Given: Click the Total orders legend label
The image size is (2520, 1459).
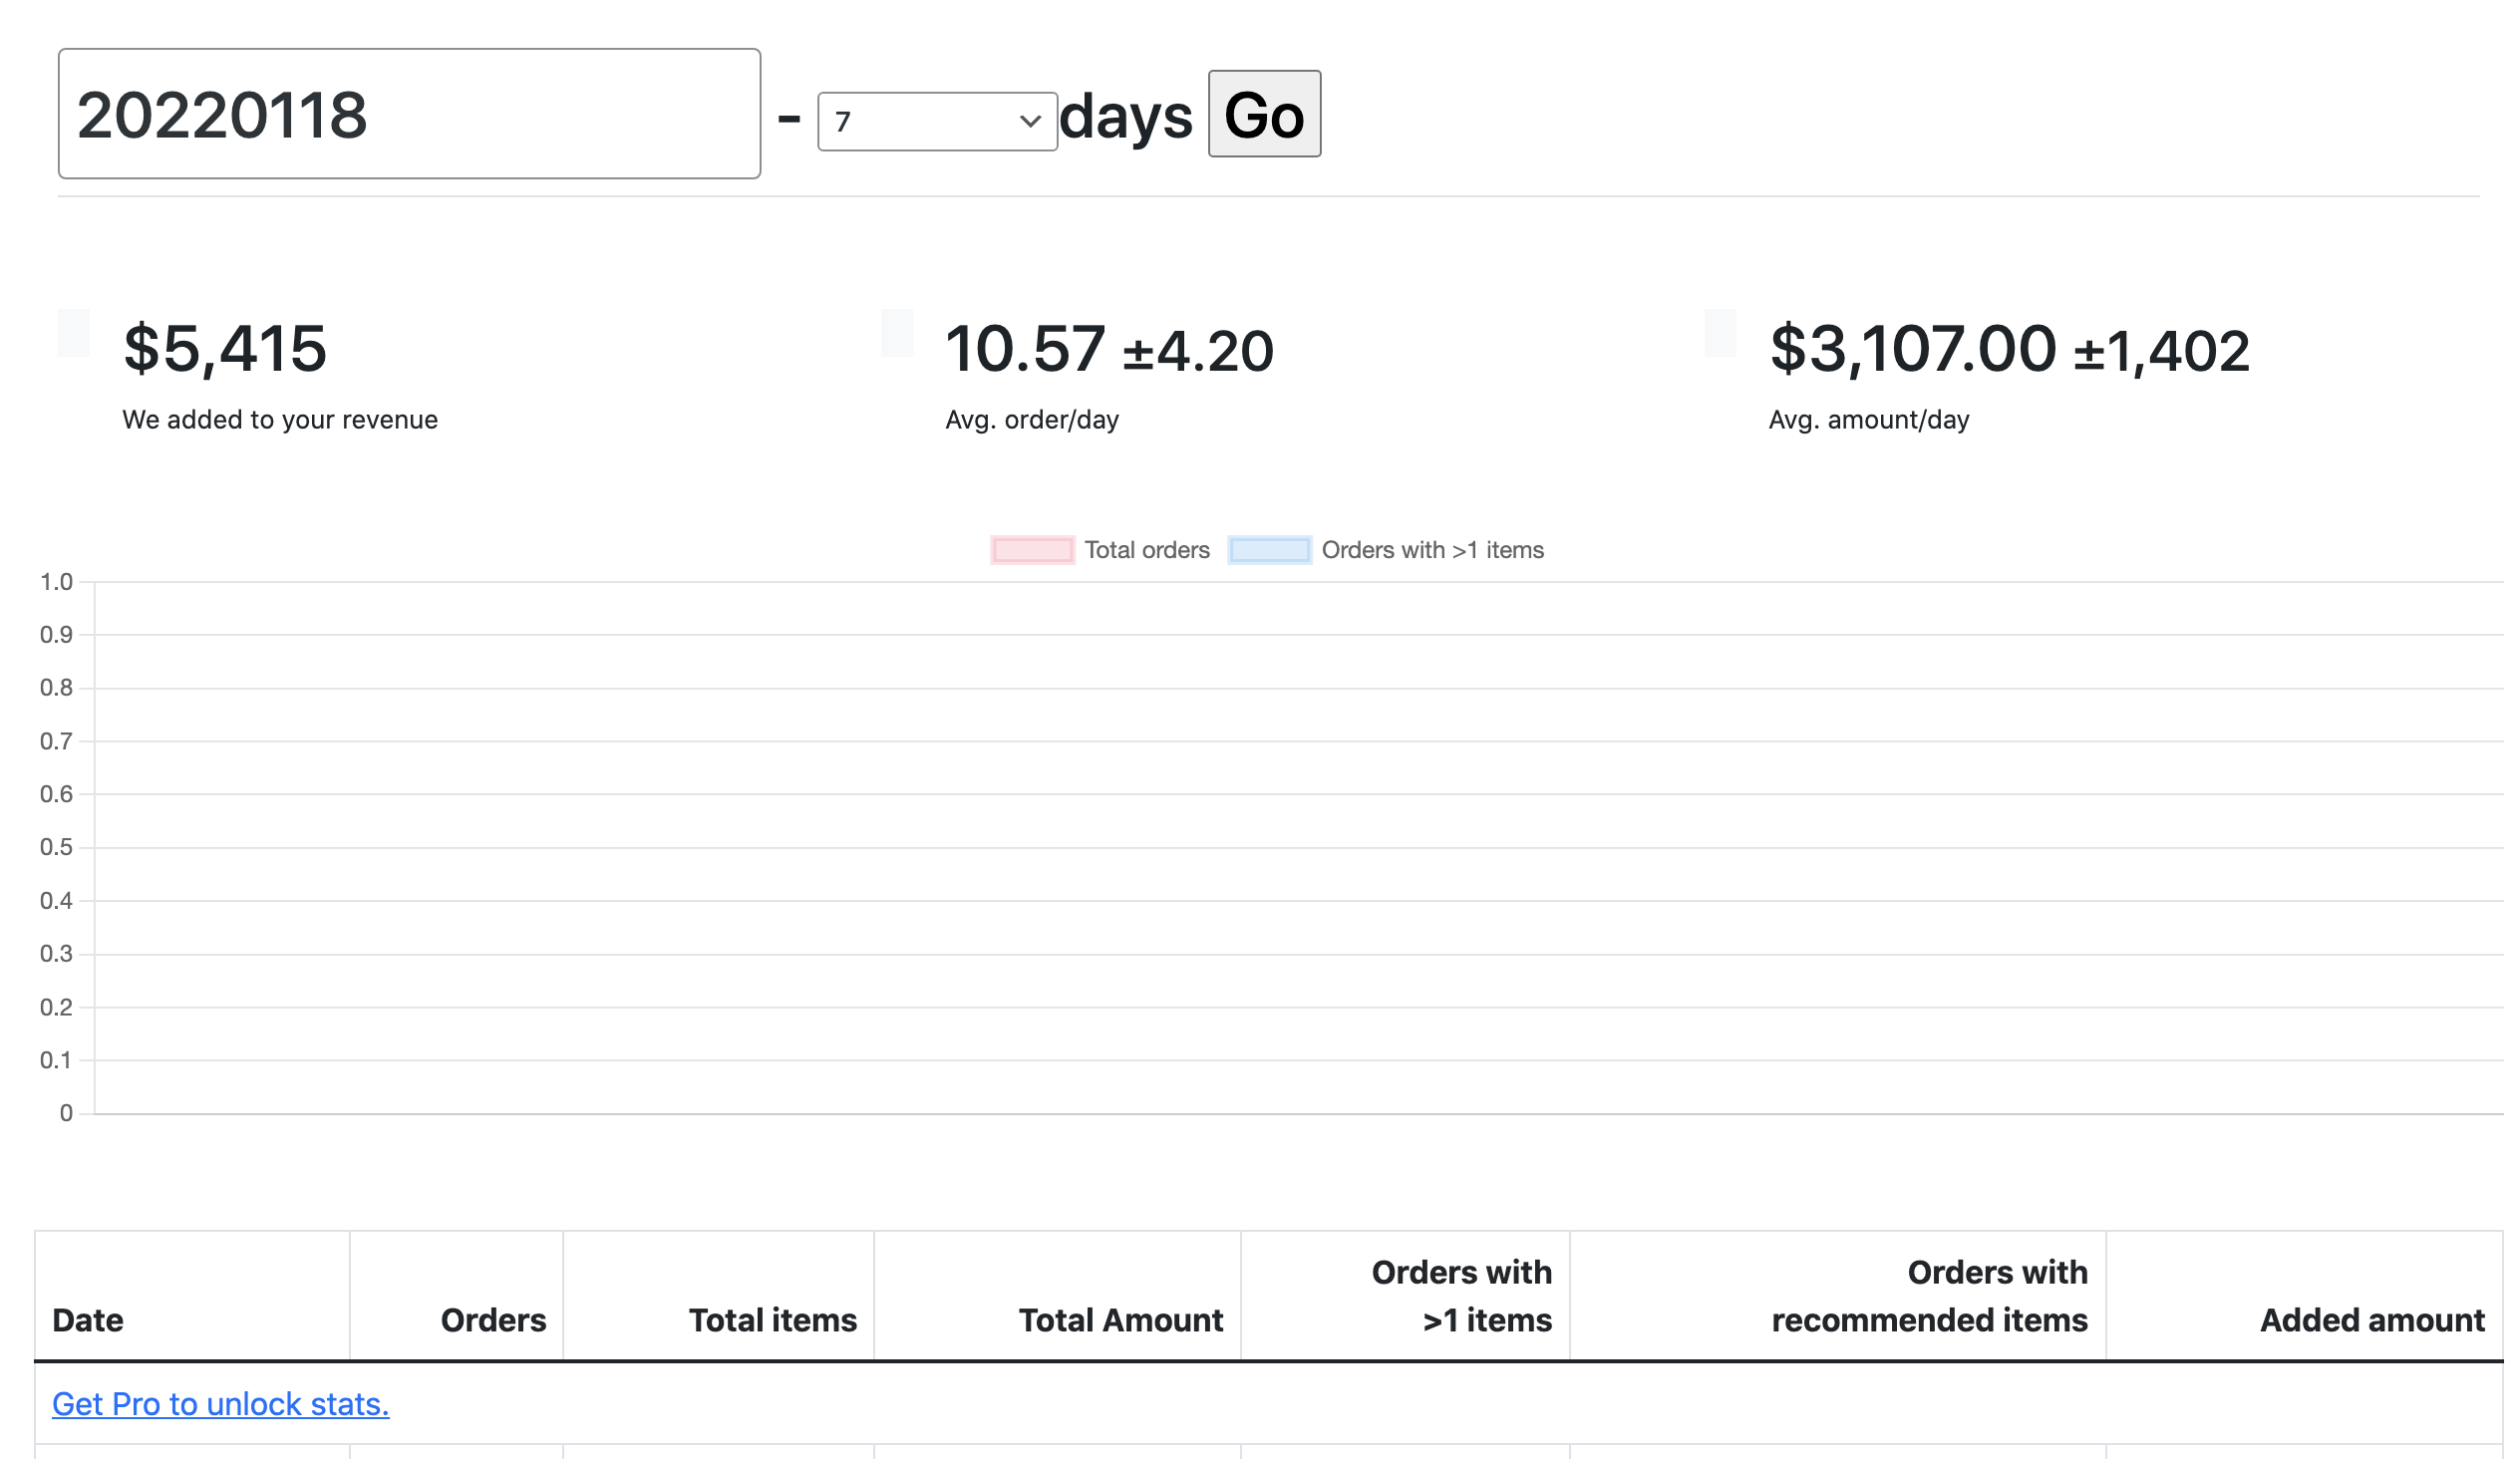Looking at the screenshot, I should 1147,550.
